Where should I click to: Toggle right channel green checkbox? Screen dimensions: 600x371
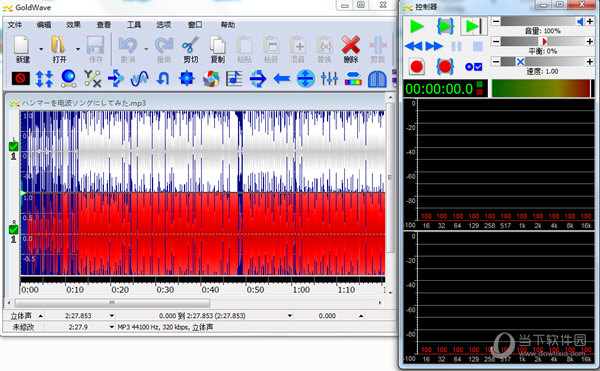(x=13, y=229)
